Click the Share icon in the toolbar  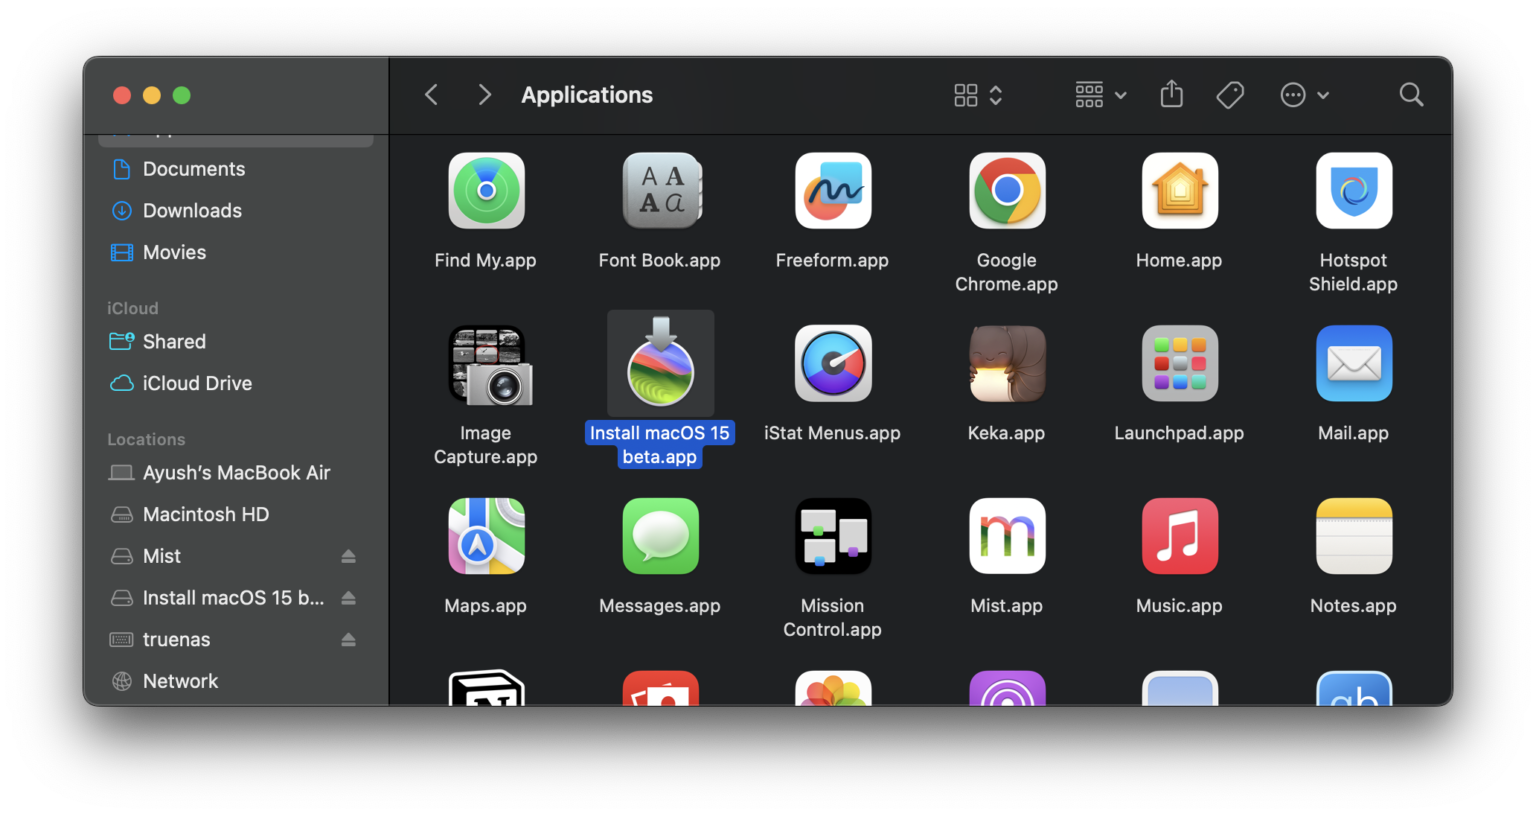tap(1171, 94)
